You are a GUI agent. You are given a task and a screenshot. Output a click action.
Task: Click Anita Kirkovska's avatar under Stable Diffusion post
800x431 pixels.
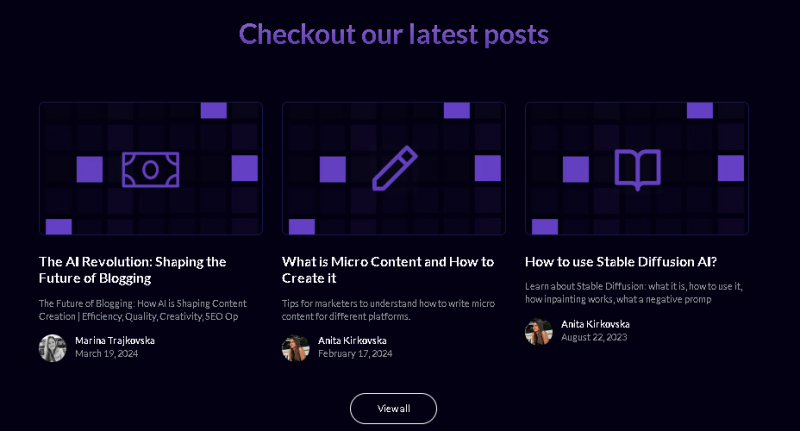click(539, 331)
